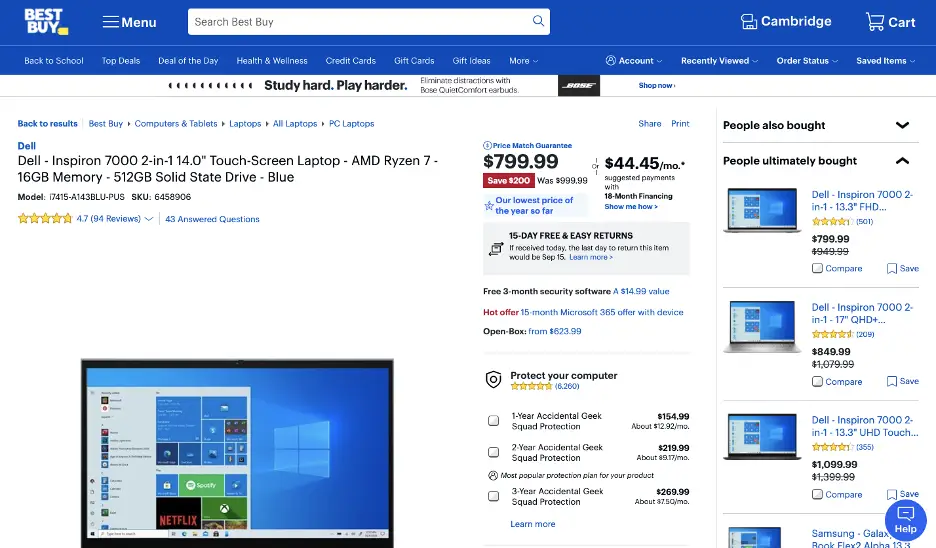Expand the 4.7 reviews dropdown chevron
The image size is (936, 548).
(x=149, y=219)
